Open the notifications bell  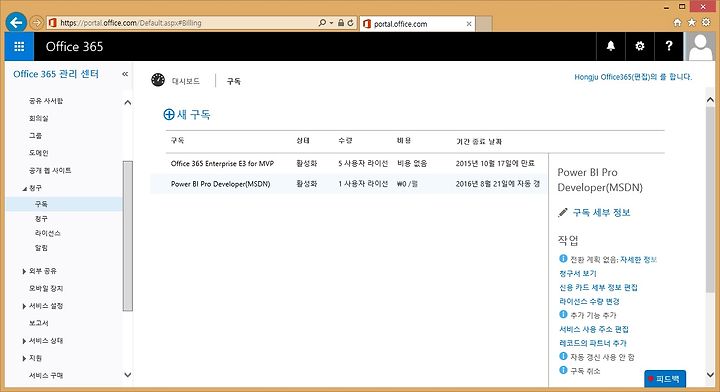click(x=611, y=46)
